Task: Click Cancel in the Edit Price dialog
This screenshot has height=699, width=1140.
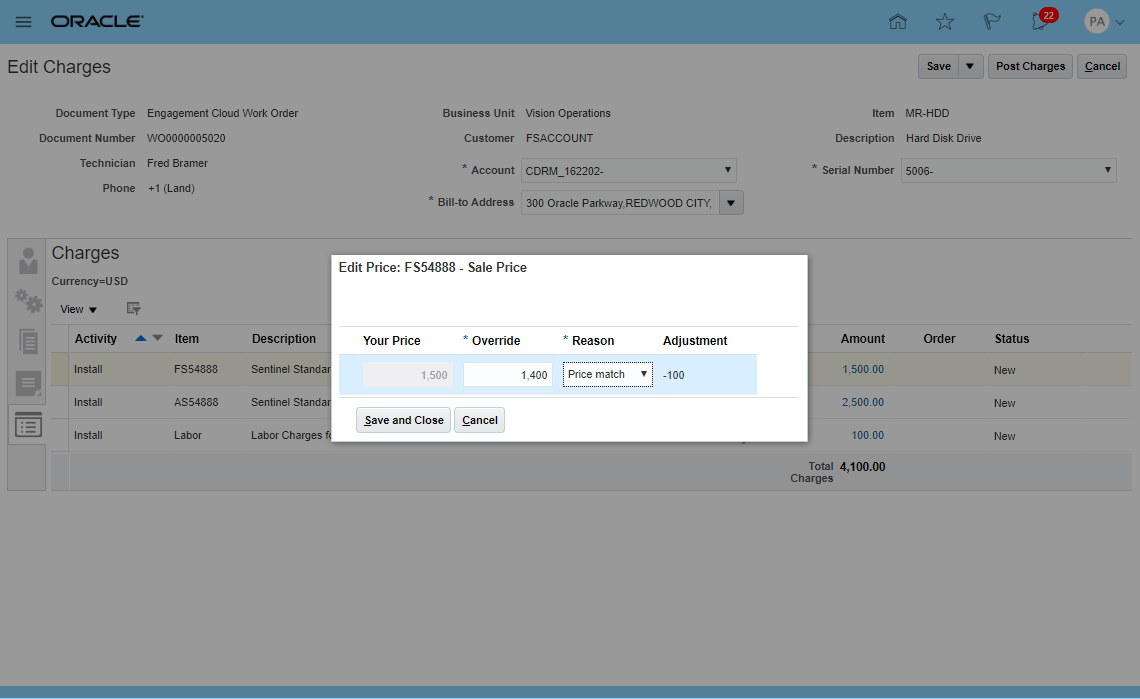Action: click(479, 420)
